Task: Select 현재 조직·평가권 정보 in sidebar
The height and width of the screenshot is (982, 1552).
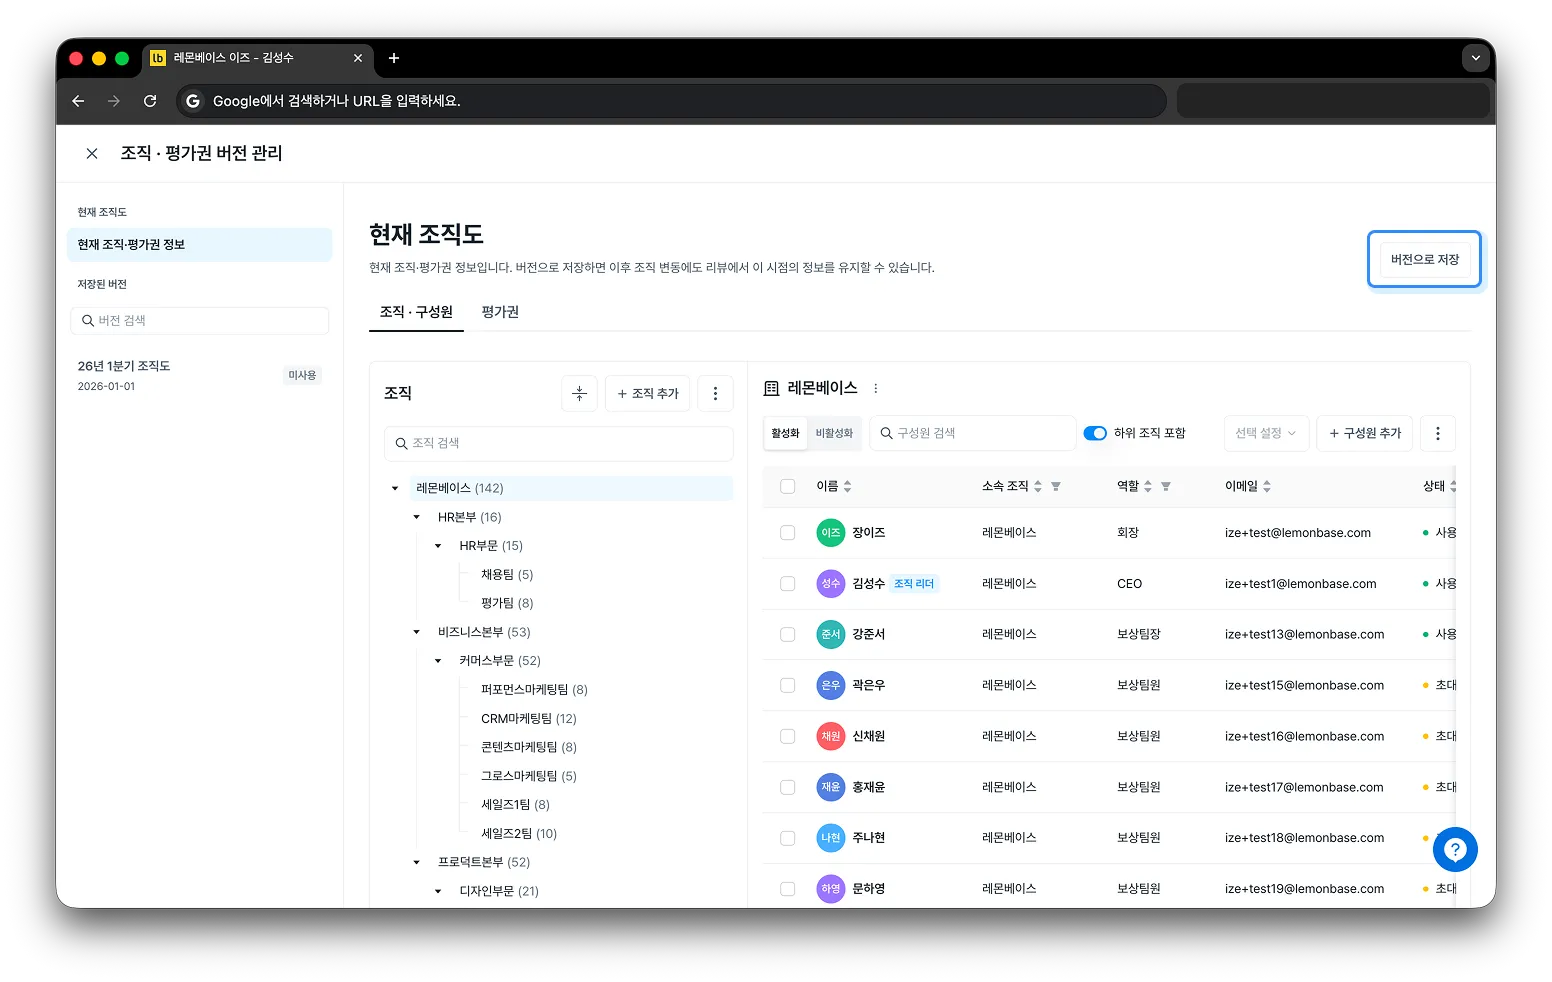Action: 199,245
